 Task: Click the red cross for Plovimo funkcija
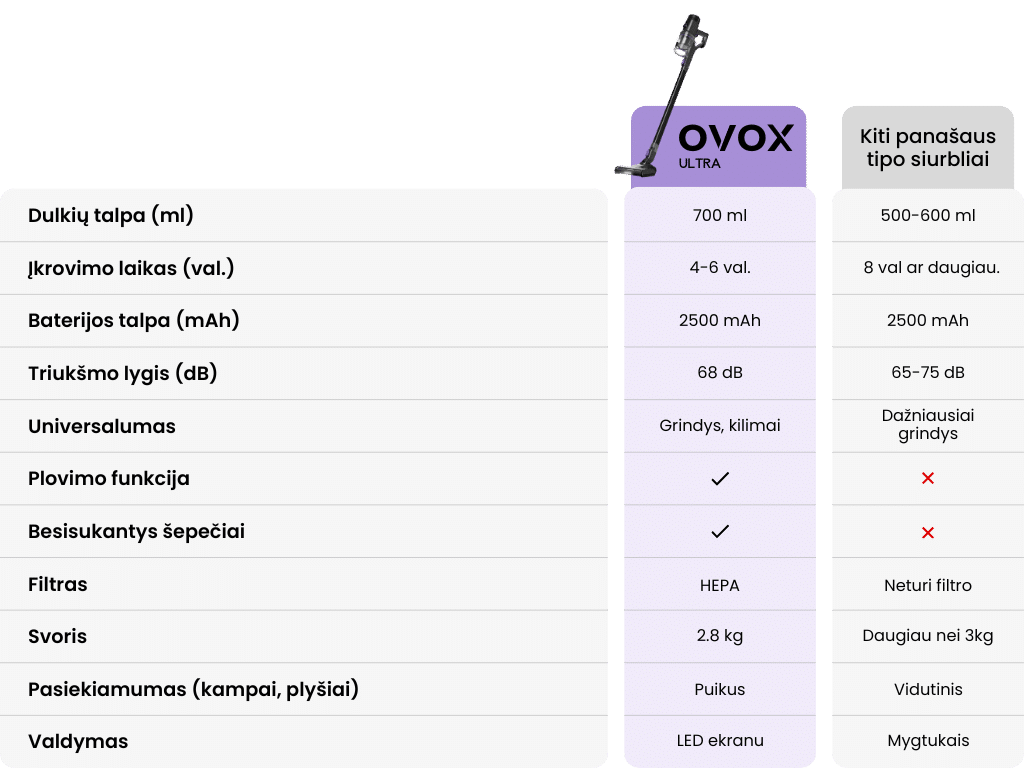927,479
